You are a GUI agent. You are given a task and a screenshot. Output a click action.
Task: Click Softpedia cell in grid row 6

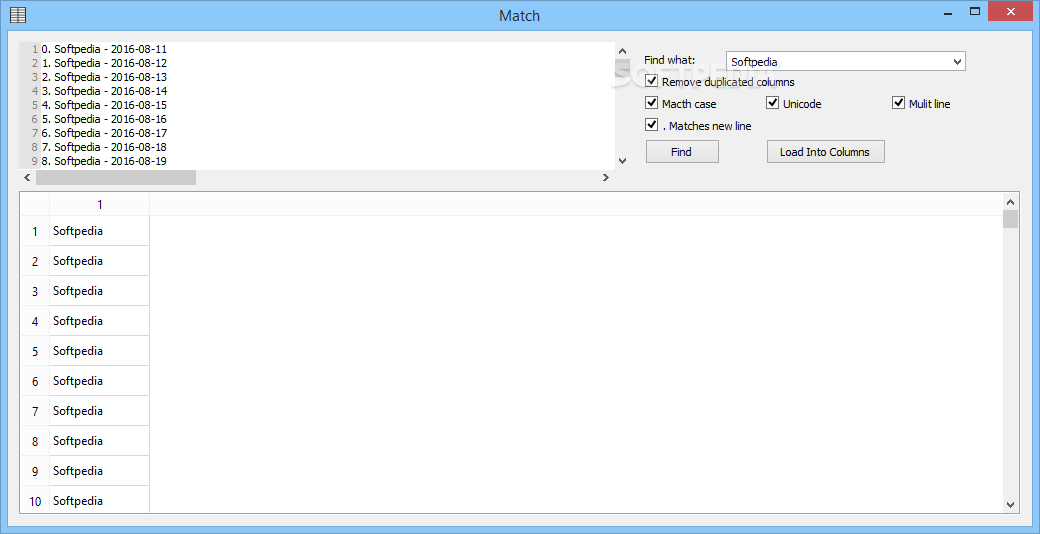[99, 381]
